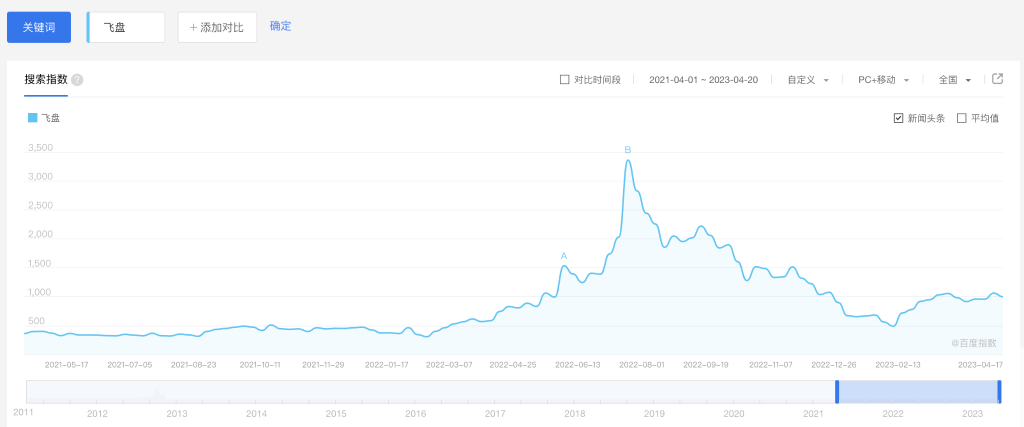
Task: Click the help icon beside 搜索指数
Action: [77, 80]
